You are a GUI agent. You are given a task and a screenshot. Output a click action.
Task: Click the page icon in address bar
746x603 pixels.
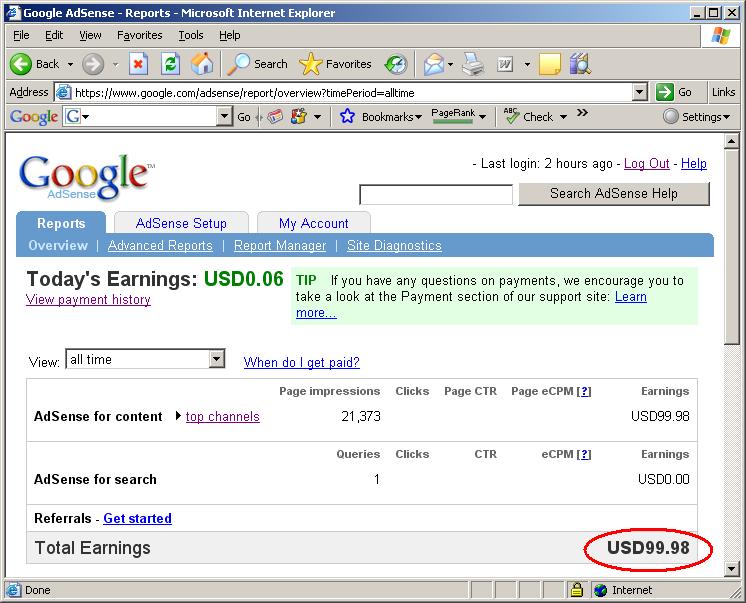[x=64, y=92]
